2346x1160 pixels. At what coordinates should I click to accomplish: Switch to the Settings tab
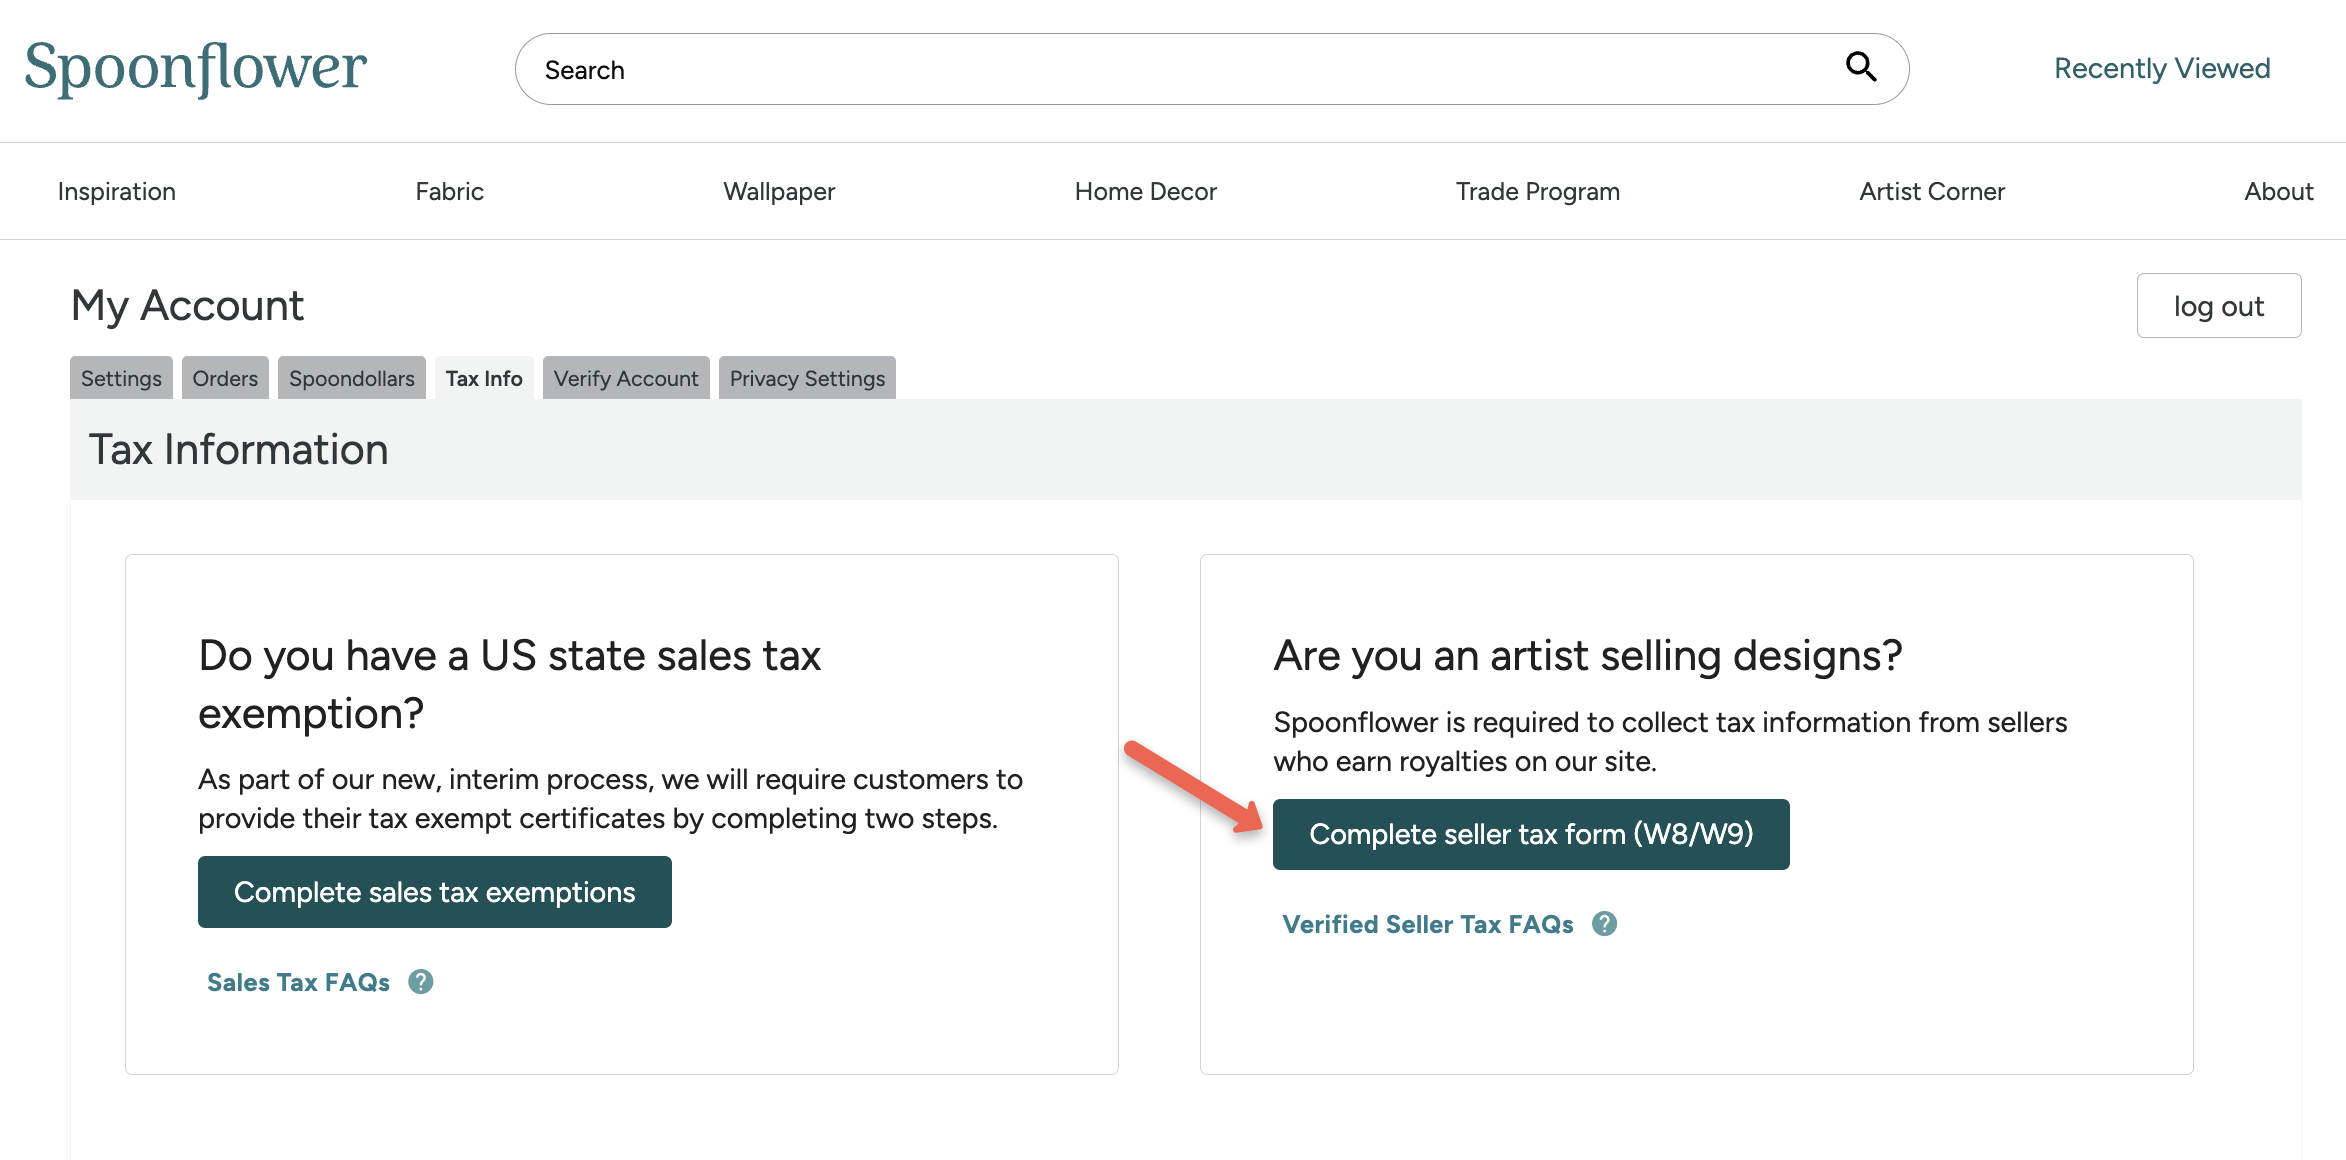point(120,378)
